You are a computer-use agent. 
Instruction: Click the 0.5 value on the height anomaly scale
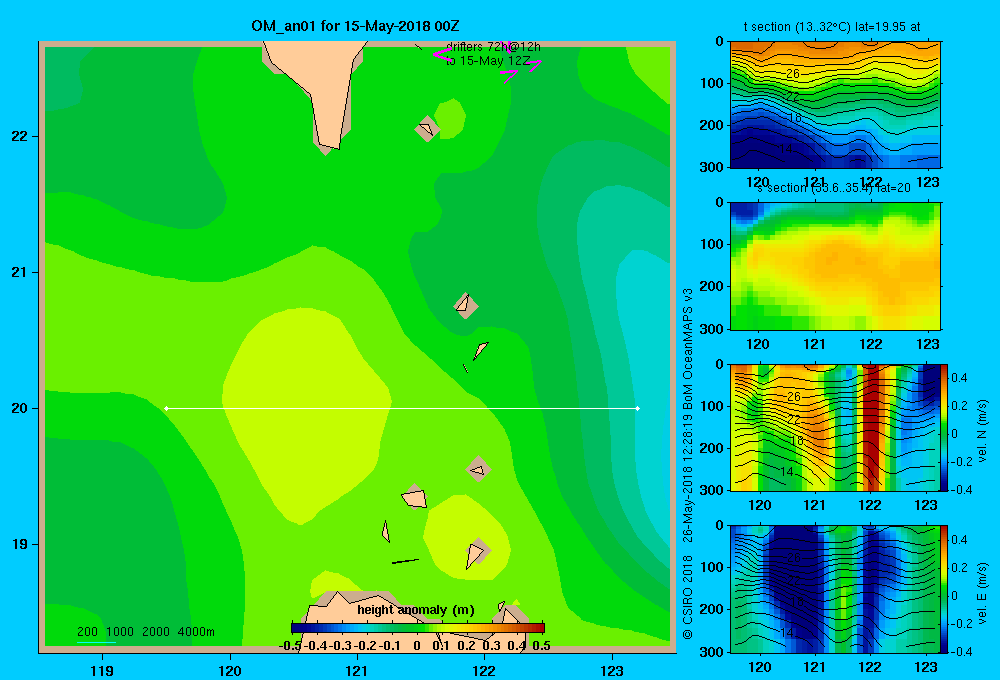[541, 646]
